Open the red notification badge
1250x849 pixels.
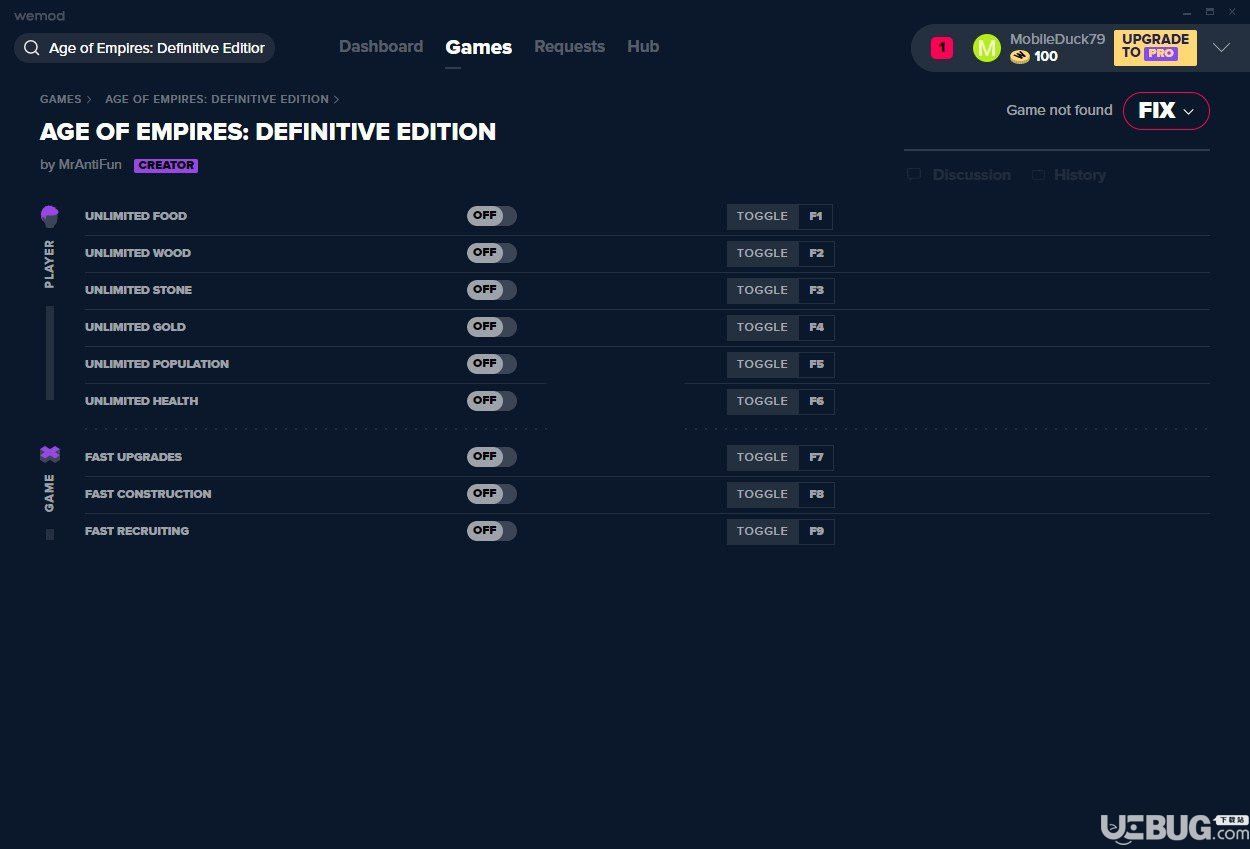pos(942,47)
